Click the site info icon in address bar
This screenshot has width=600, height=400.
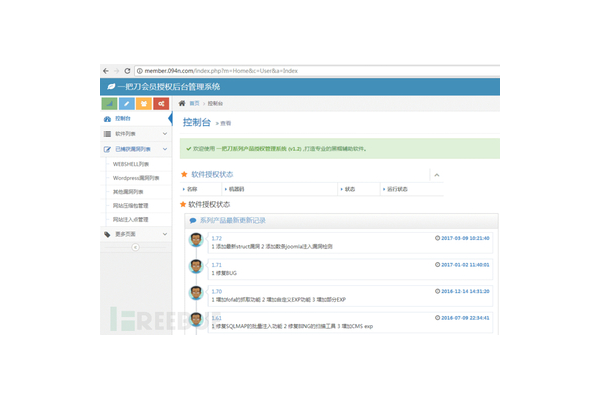pos(140,71)
